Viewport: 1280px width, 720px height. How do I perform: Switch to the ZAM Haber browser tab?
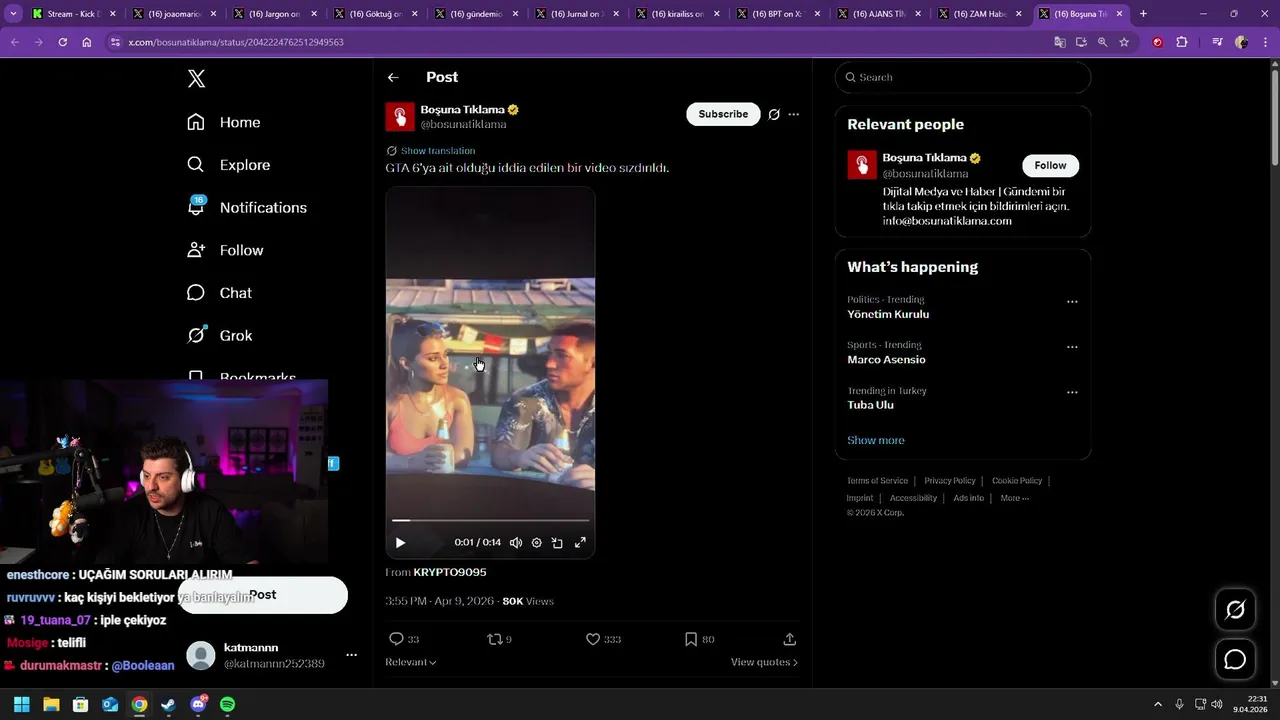(980, 14)
